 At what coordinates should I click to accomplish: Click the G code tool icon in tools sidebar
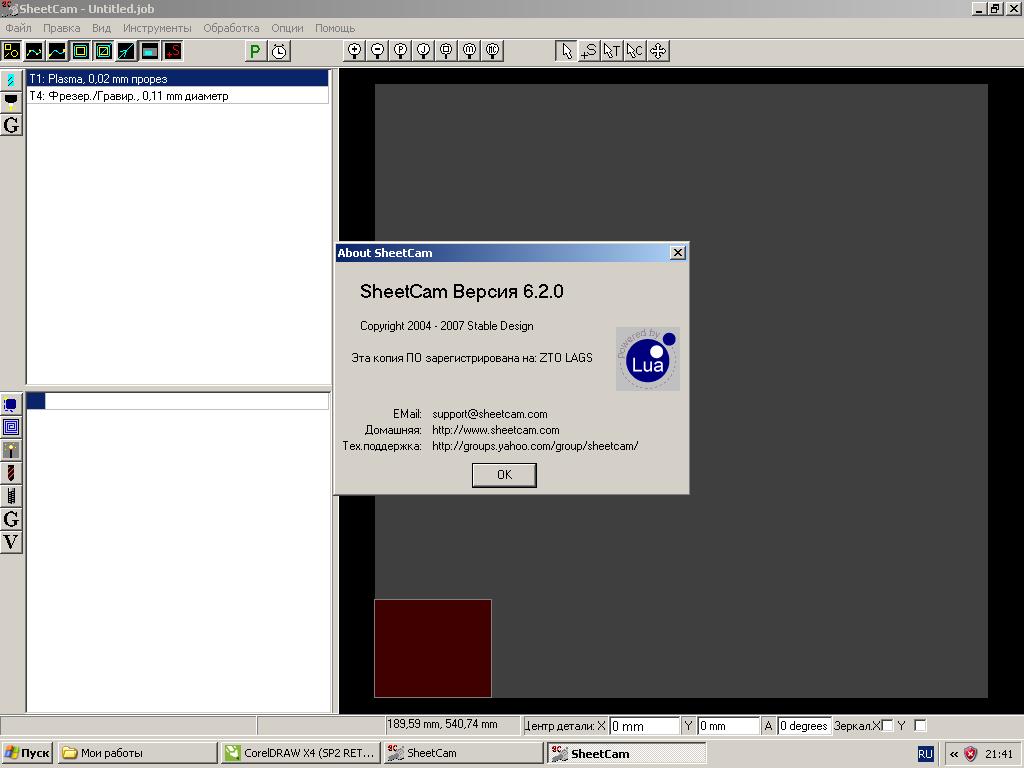coord(11,125)
